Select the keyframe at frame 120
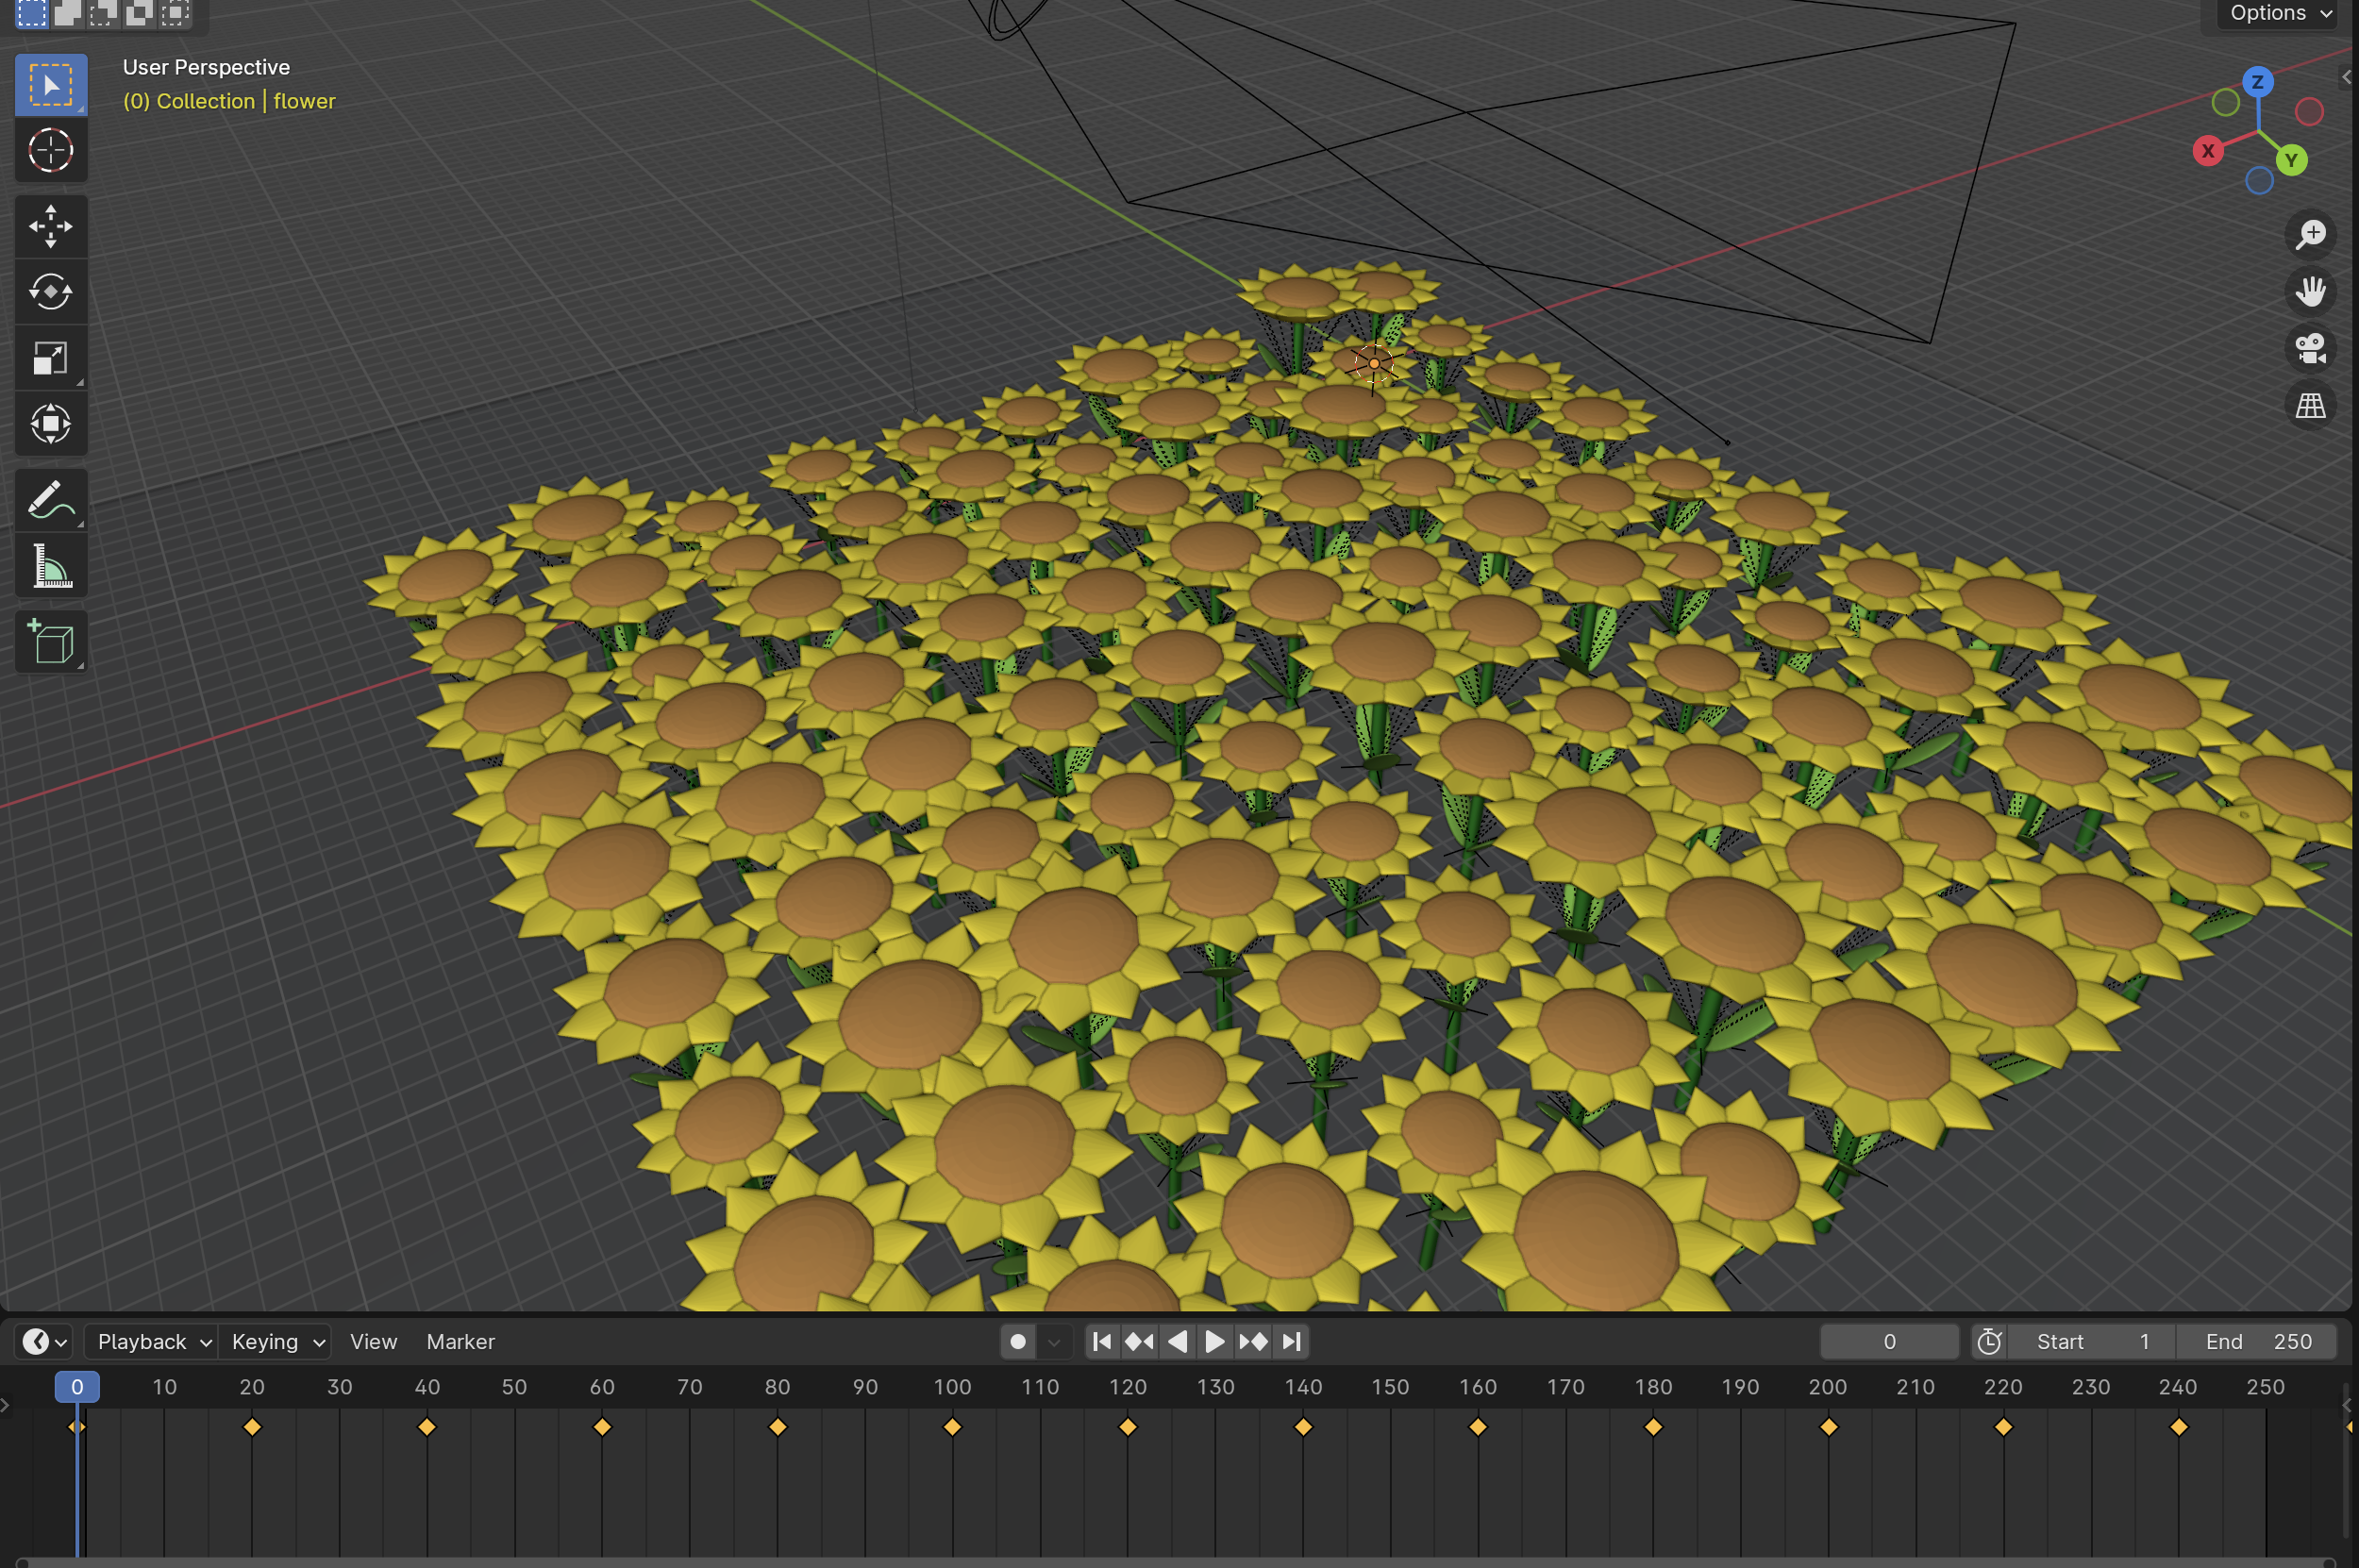Screen dimensions: 2359x1568 (x=1127, y=1427)
